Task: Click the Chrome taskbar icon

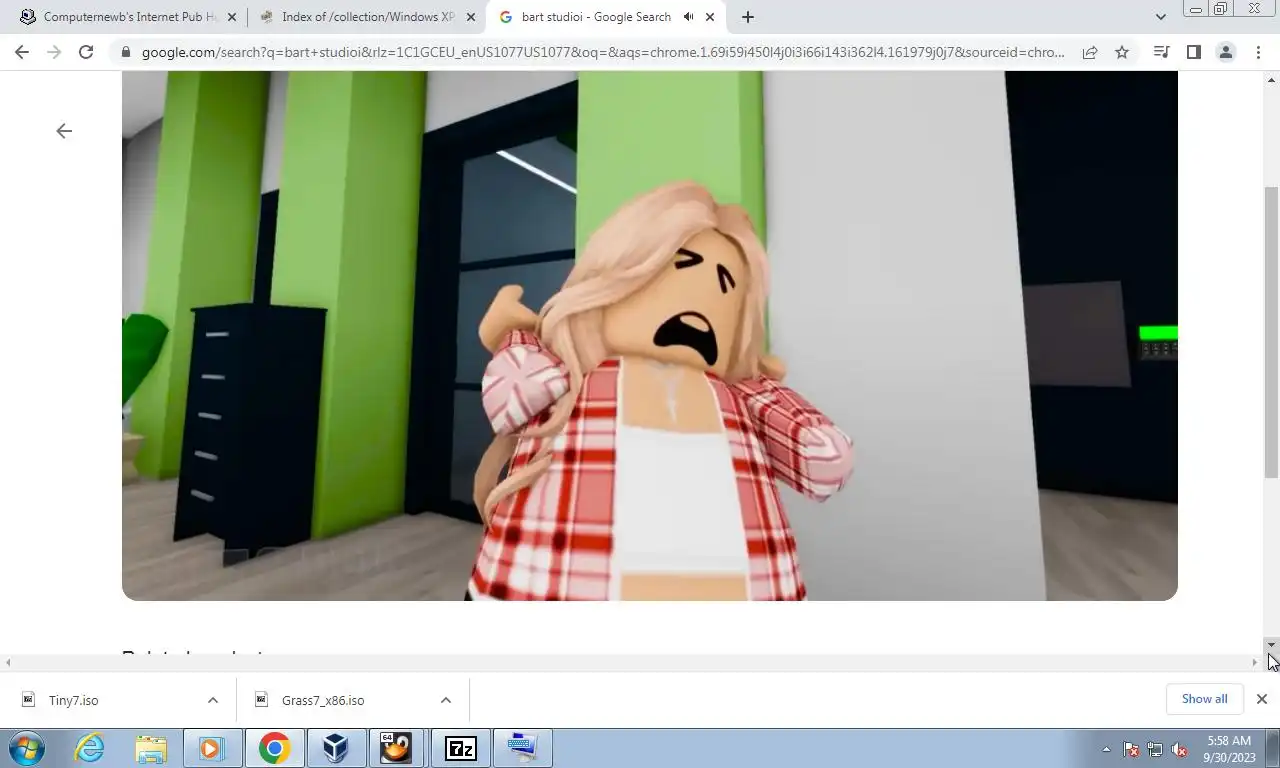Action: tap(274, 748)
